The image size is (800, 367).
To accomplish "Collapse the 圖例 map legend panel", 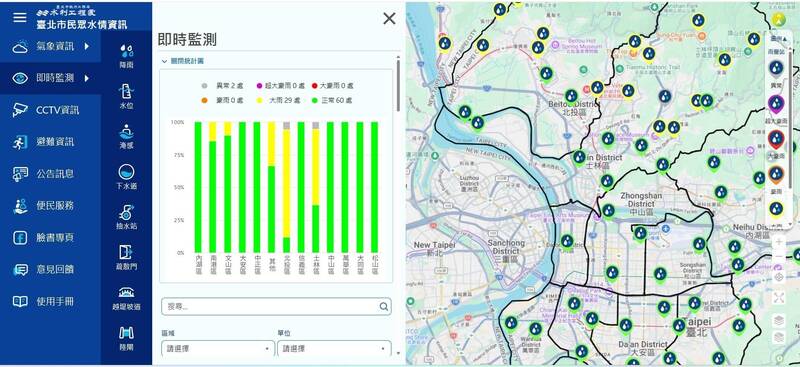I will [x=779, y=38].
